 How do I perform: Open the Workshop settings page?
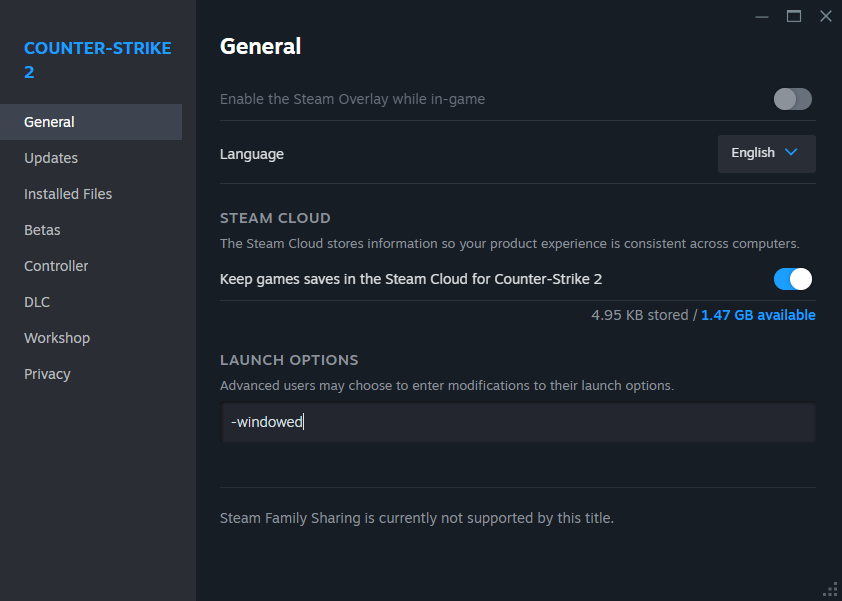pyautogui.click(x=57, y=338)
